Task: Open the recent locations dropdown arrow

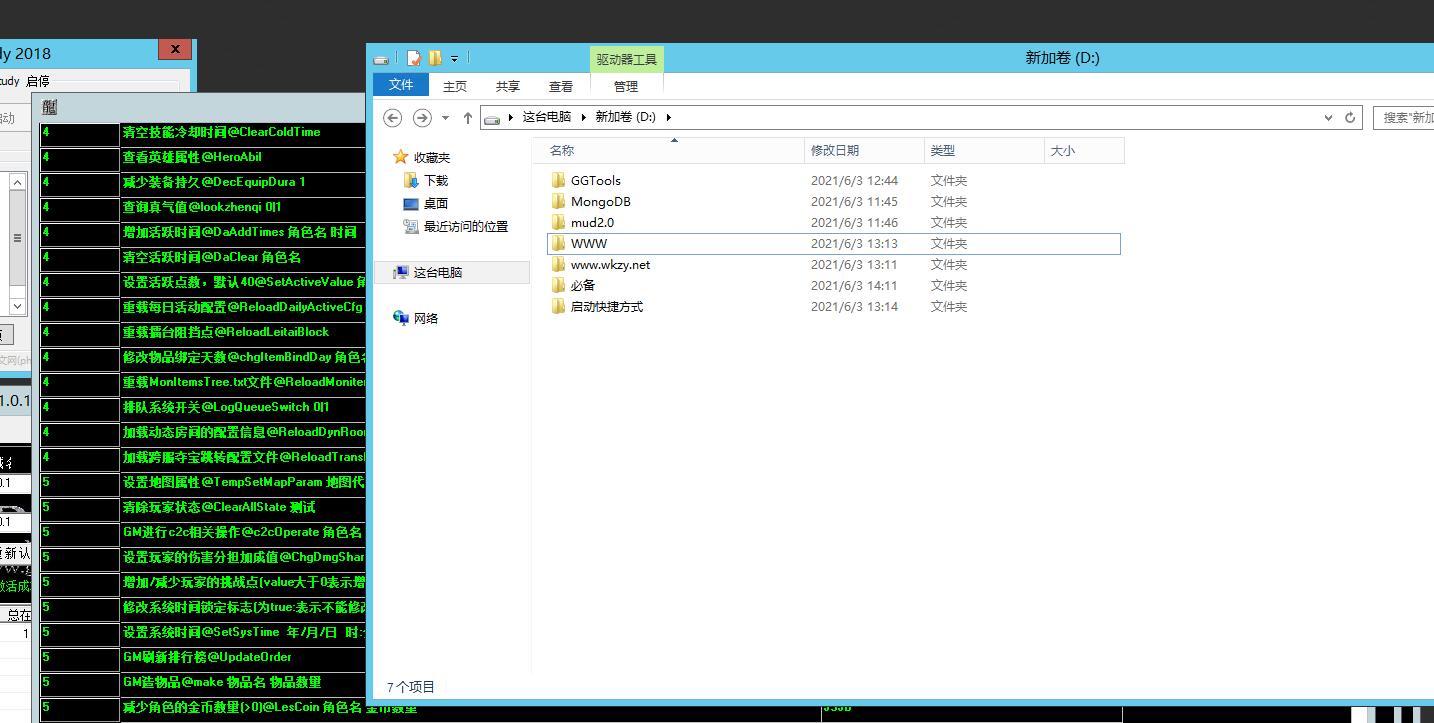Action: 445,118
